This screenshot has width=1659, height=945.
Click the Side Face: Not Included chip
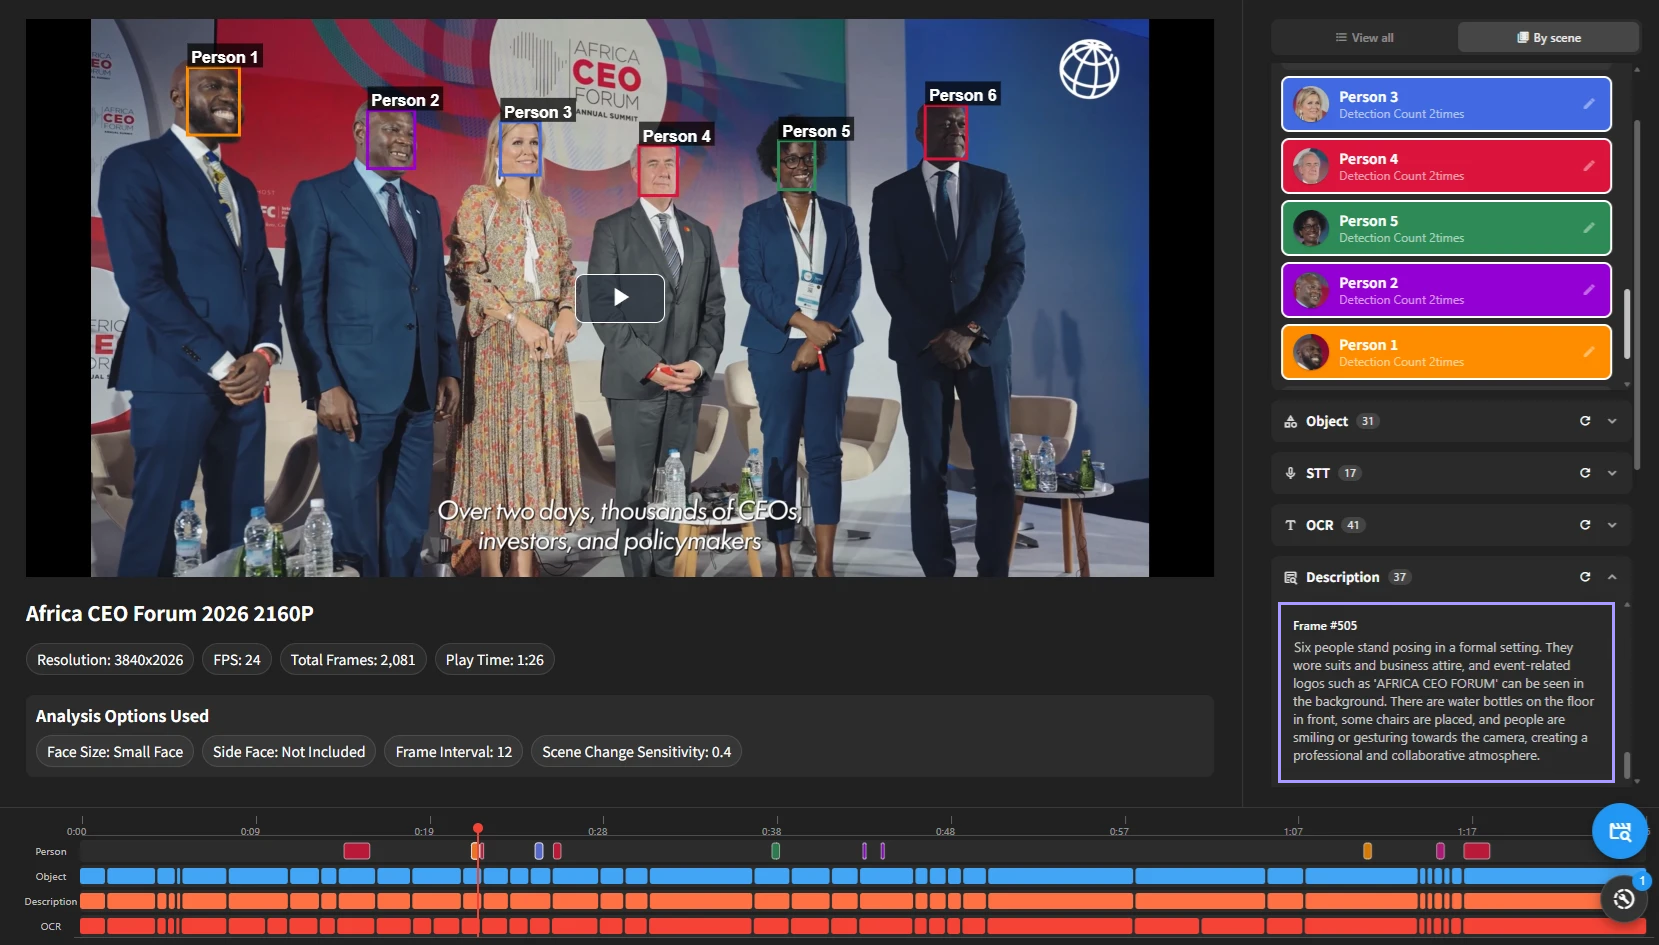[x=289, y=752]
